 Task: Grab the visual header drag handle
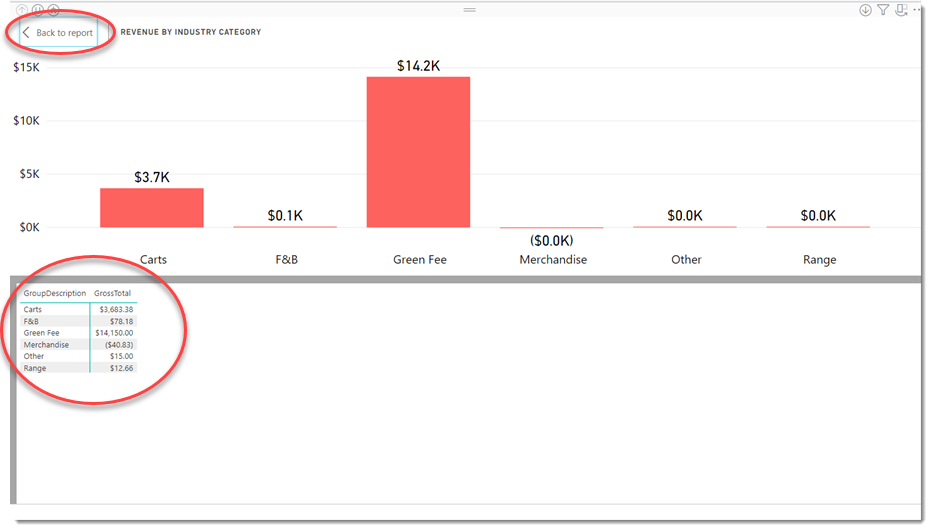tap(470, 9)
